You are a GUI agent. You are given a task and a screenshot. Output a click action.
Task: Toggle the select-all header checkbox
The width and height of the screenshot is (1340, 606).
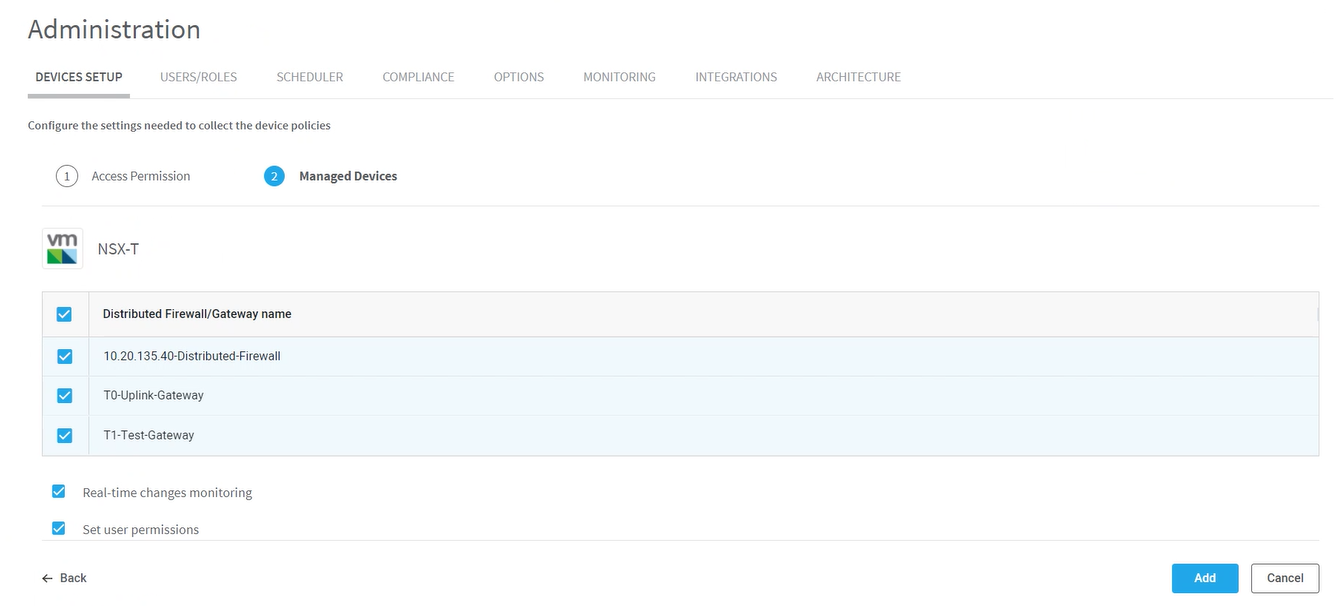click(65, 314)
